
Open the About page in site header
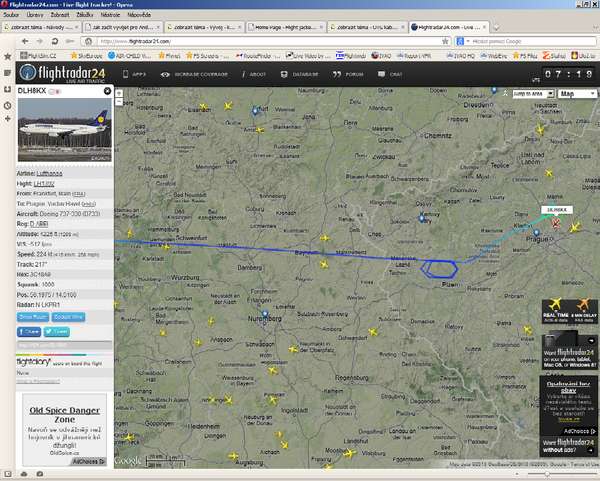point(254,74)
